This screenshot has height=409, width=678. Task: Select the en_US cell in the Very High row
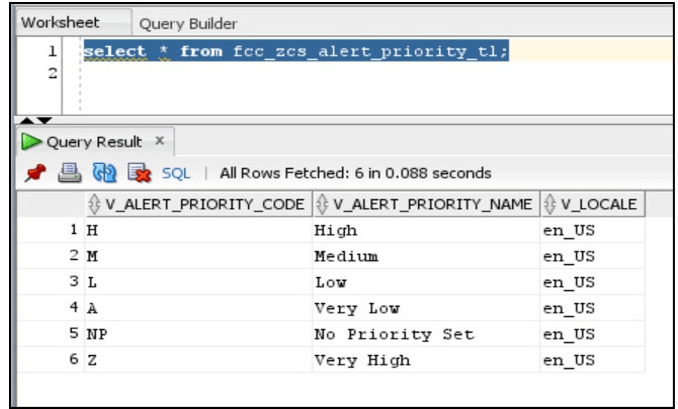tap(592, 360)
